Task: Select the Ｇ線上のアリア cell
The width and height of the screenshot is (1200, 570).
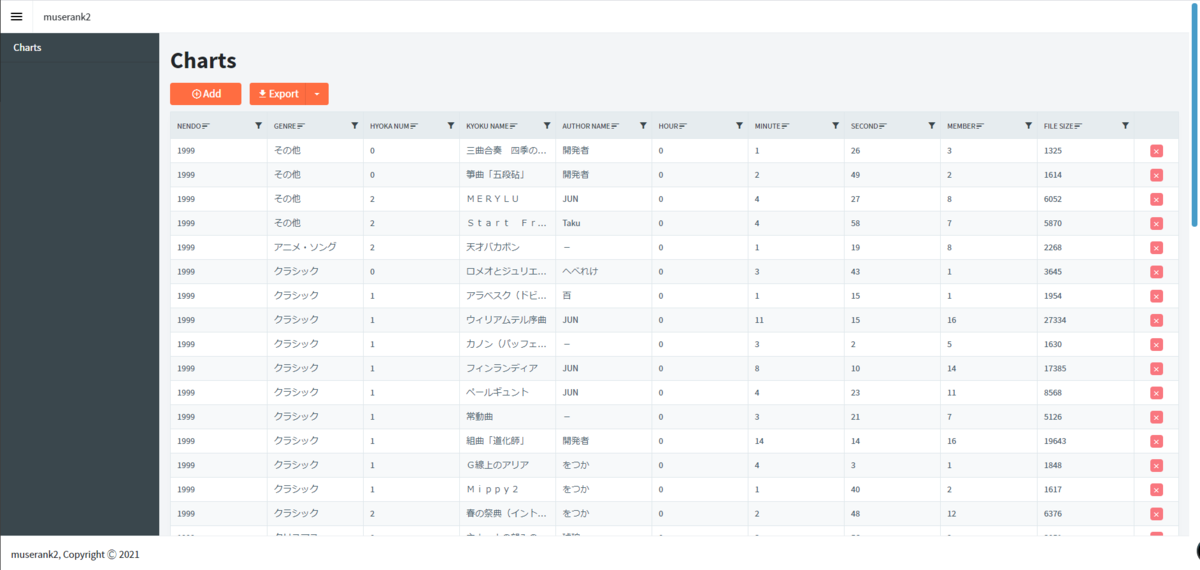Action: [x=507, y=466]
